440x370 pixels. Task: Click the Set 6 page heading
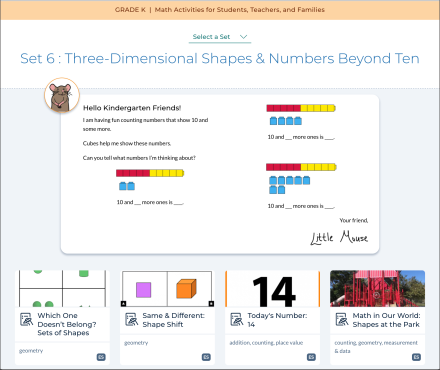[x=220, y=58]
